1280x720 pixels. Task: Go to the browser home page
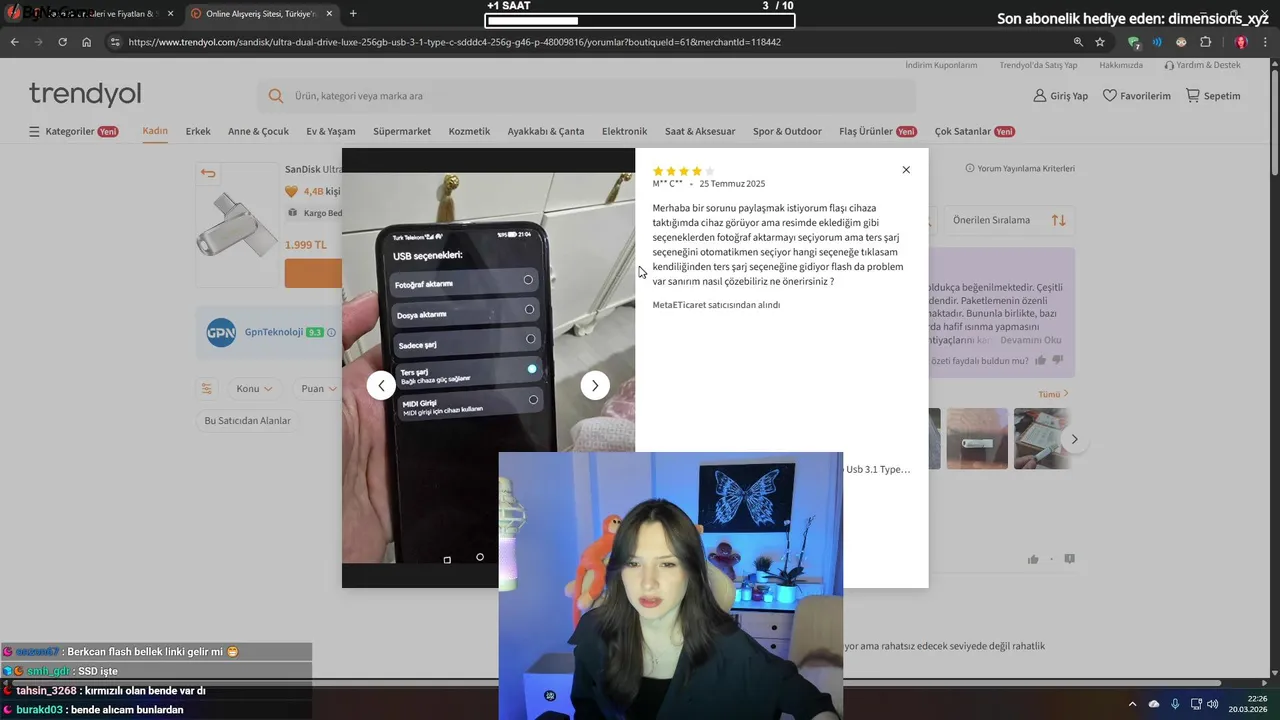(86, 42)
